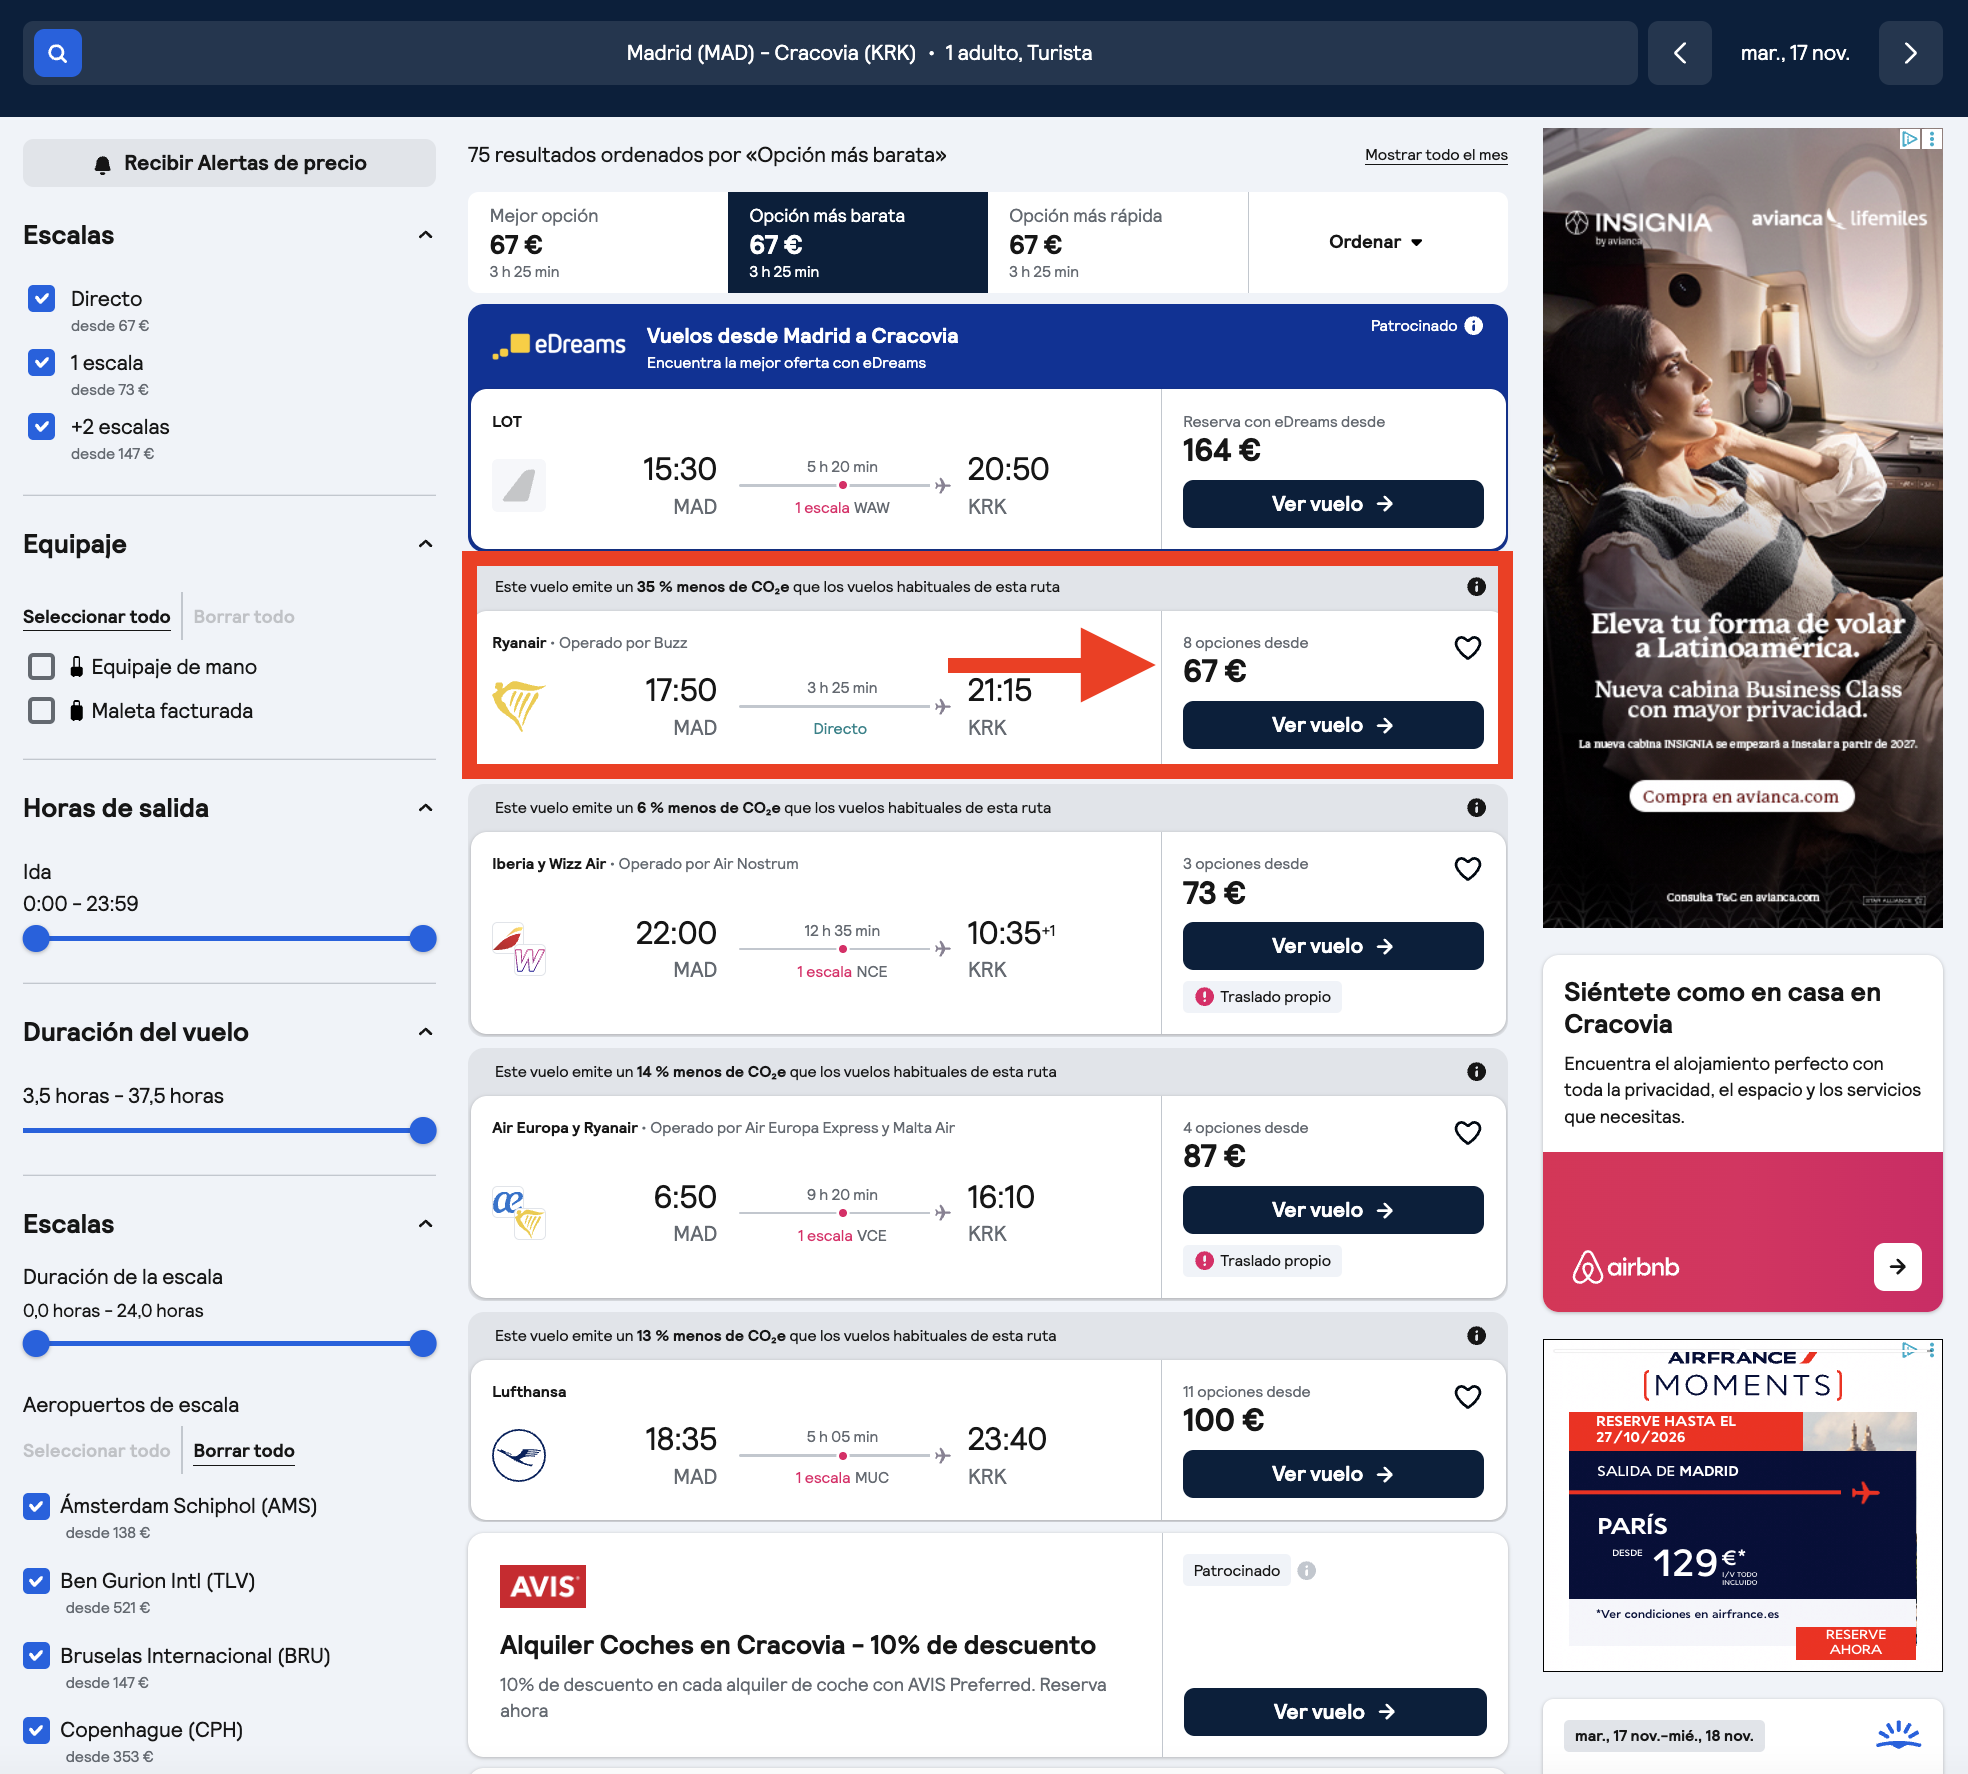Open sponsored info icon in eDreams banner
1968x1774 pixels.
(1474, 326)
